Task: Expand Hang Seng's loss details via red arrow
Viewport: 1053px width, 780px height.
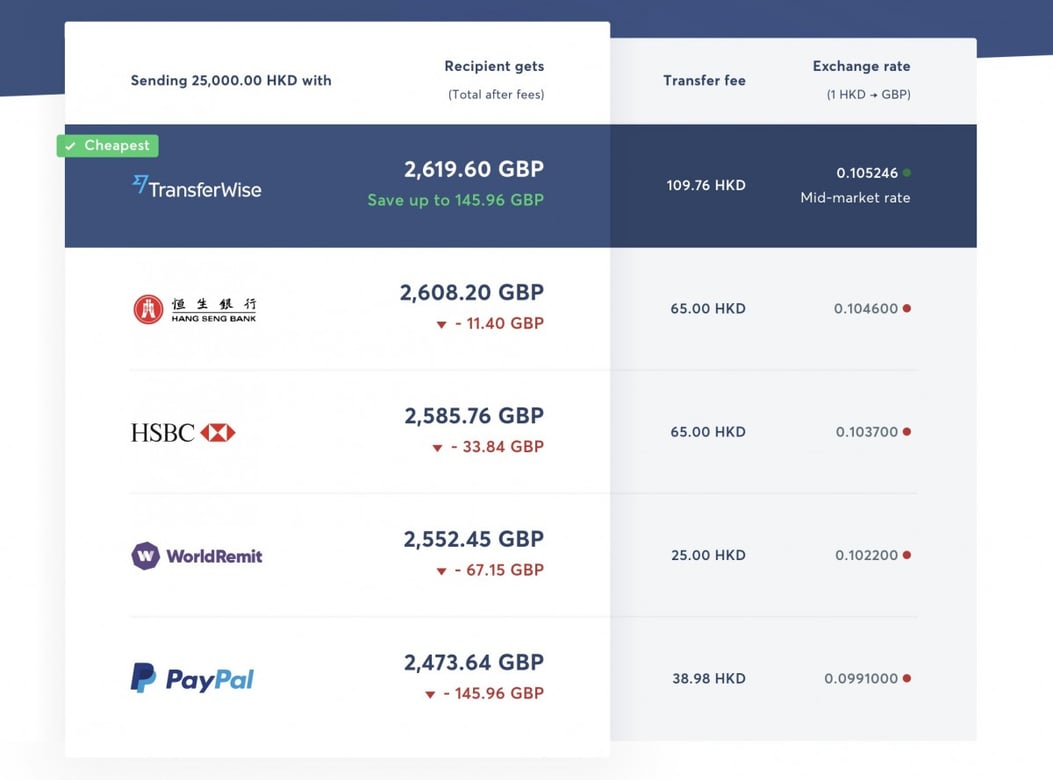Action: pyautogui.click(x=441, y=324)
